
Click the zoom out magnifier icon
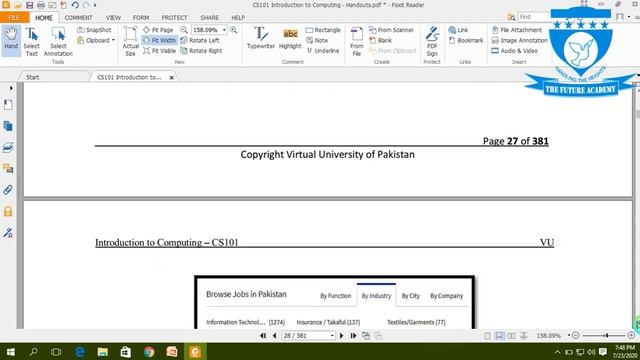pos(184,30)
